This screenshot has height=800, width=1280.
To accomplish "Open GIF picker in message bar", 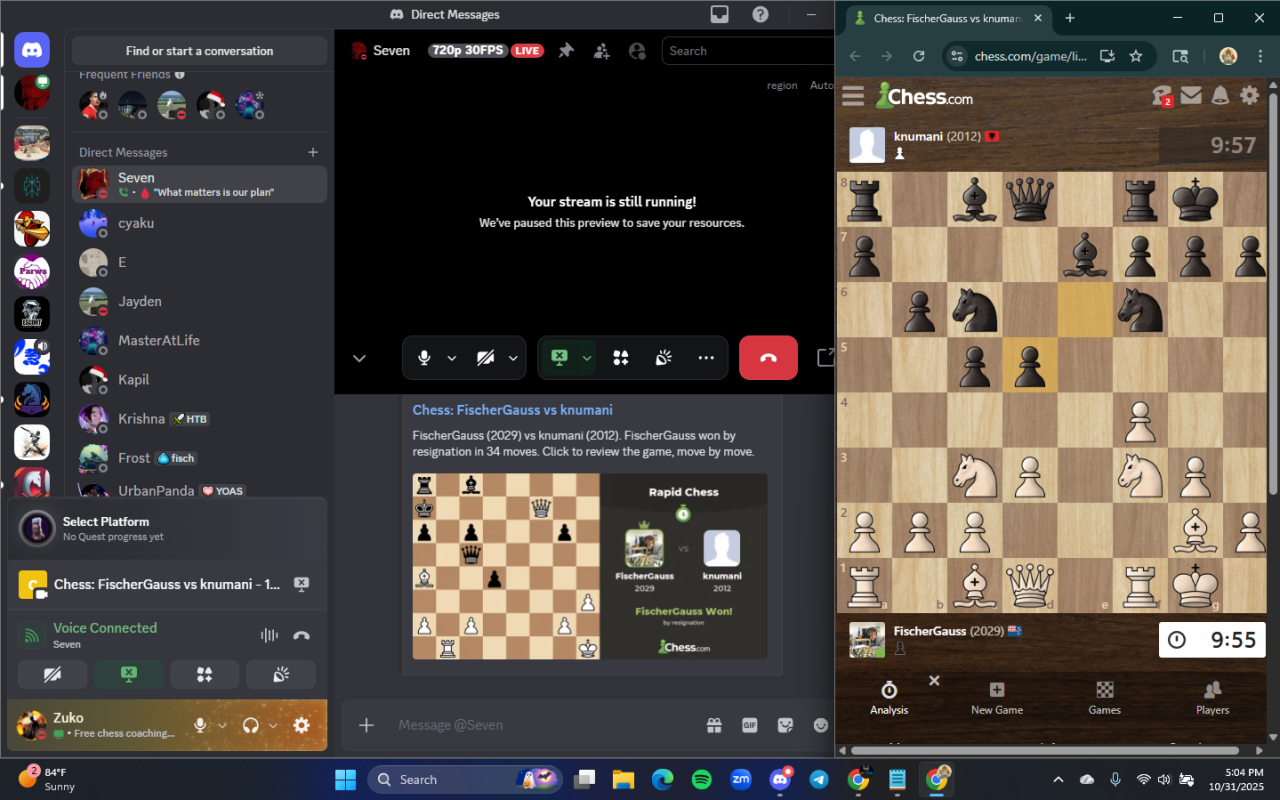I will tap(749, 725).
